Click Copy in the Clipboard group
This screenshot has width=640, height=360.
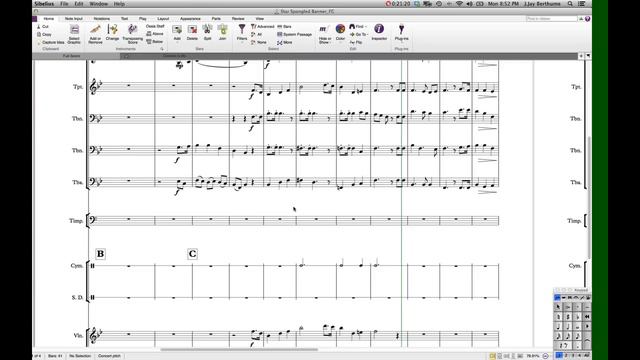[44, 34]
